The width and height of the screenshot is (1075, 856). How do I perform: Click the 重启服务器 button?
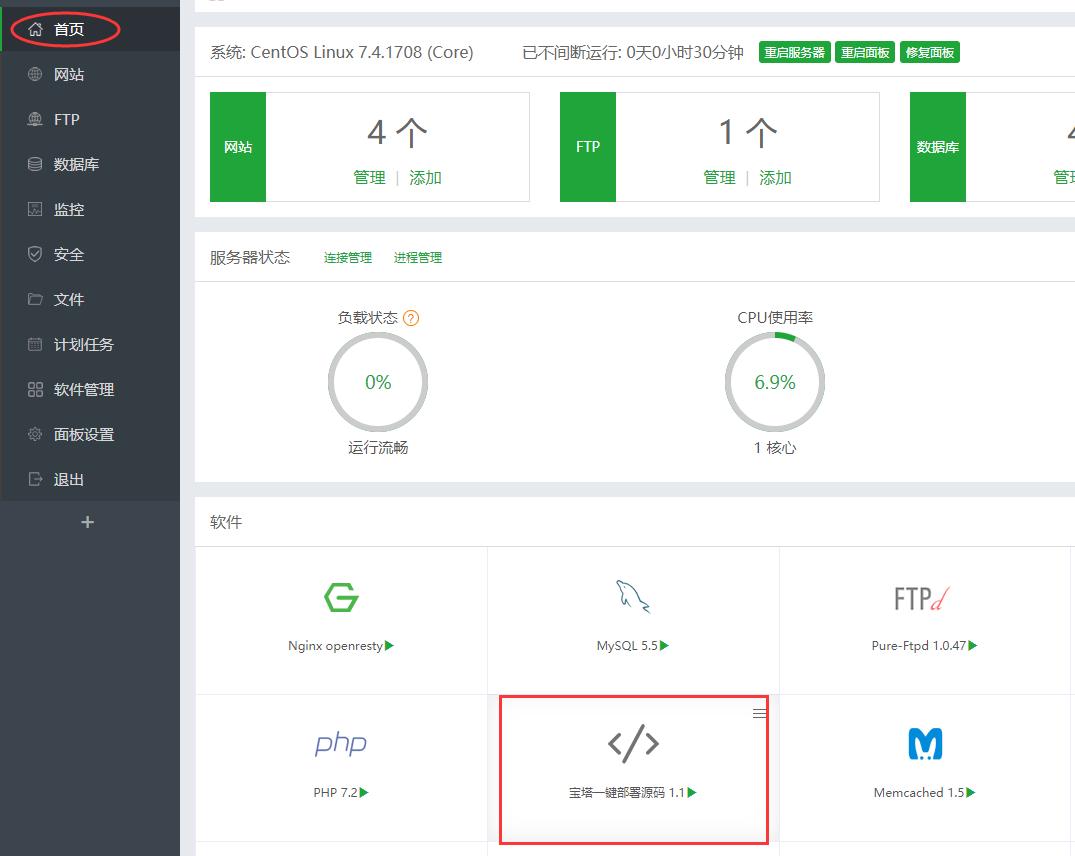795,52
